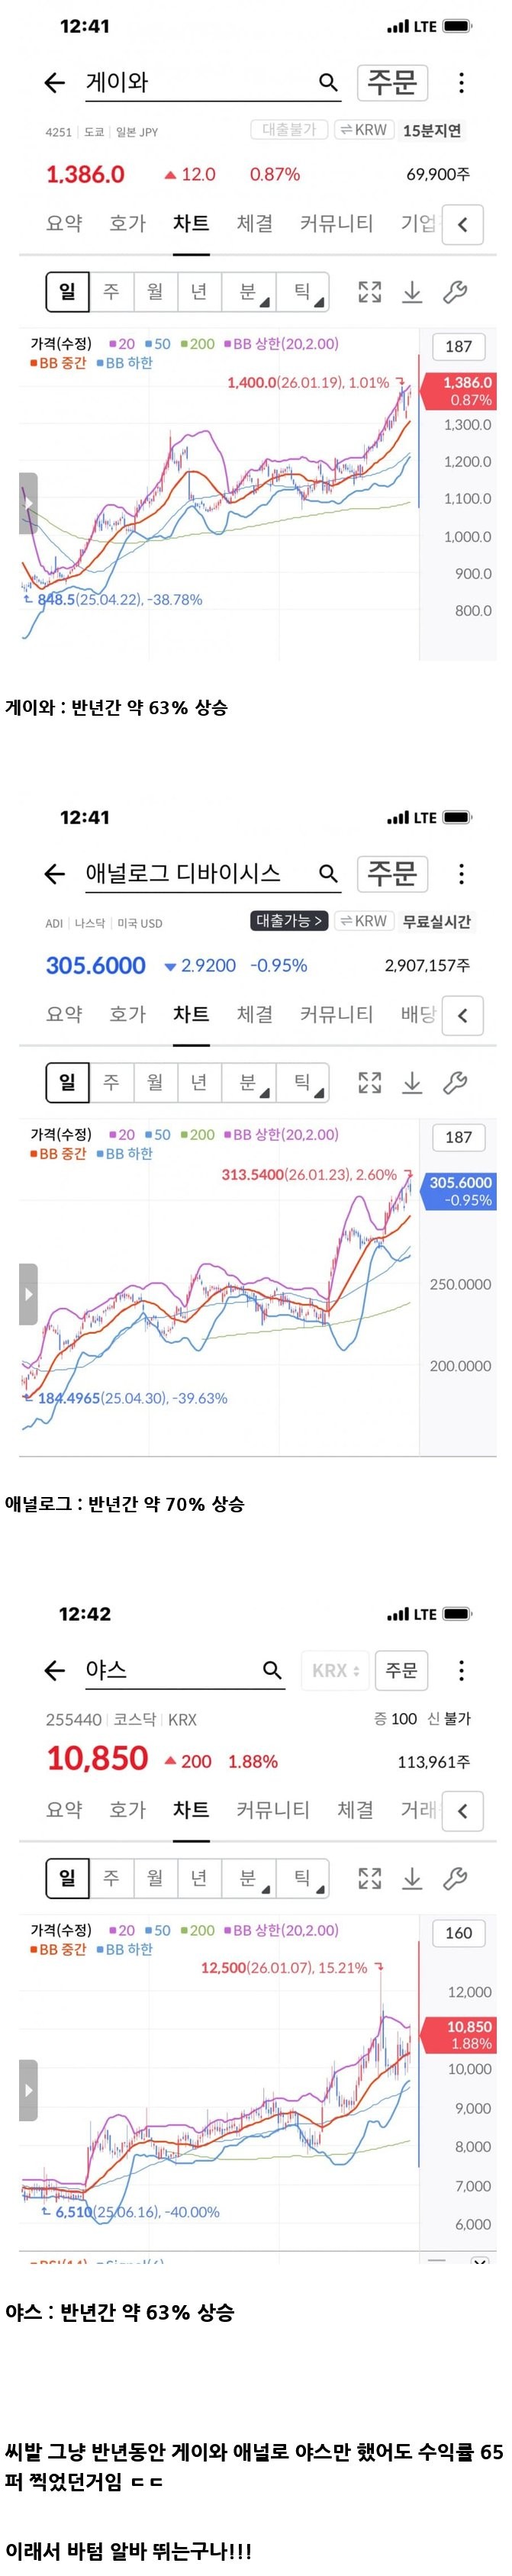The image size is (512, 2576).
Task: Tap the gray side arrow on 게이와 chart
Action: point(28,503)
